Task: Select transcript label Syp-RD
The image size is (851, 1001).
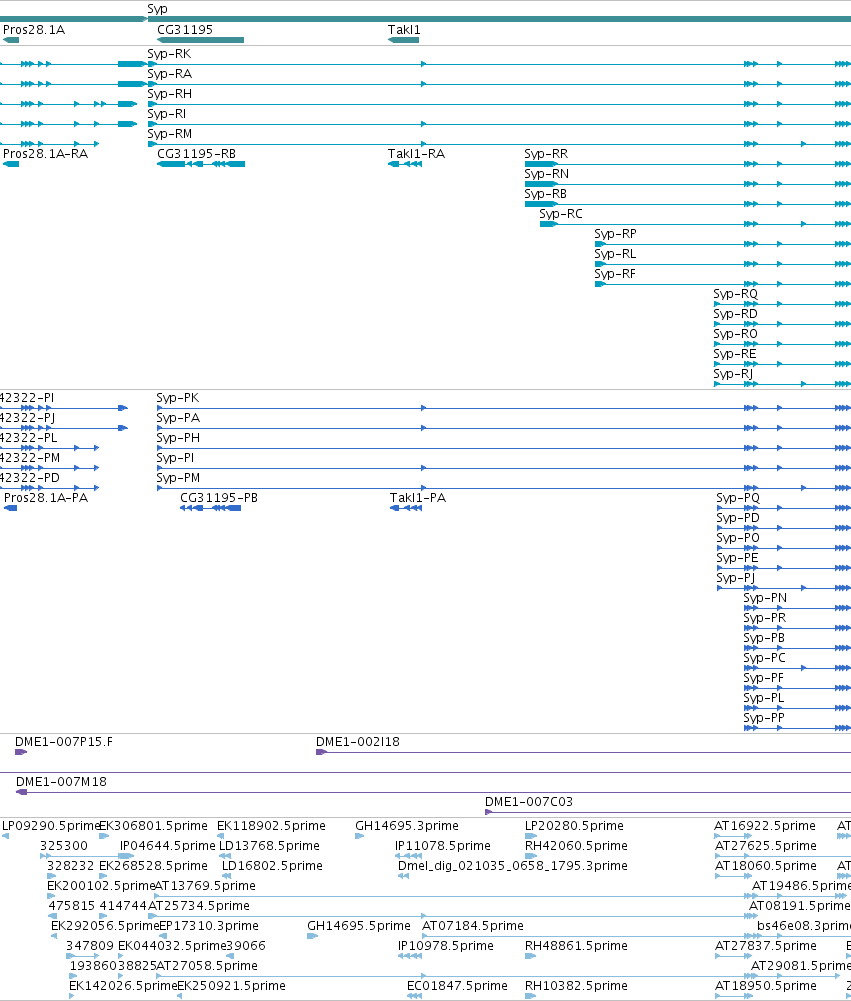Action: tap(735, 313)
